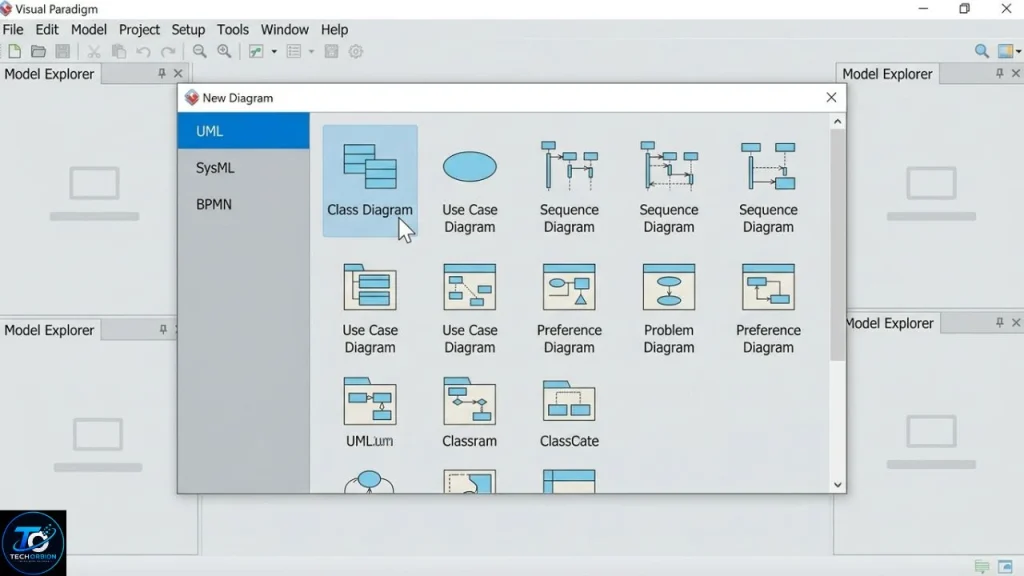Create a new project with the blank page icon
Screen dimensions: 1024x576
14,52
